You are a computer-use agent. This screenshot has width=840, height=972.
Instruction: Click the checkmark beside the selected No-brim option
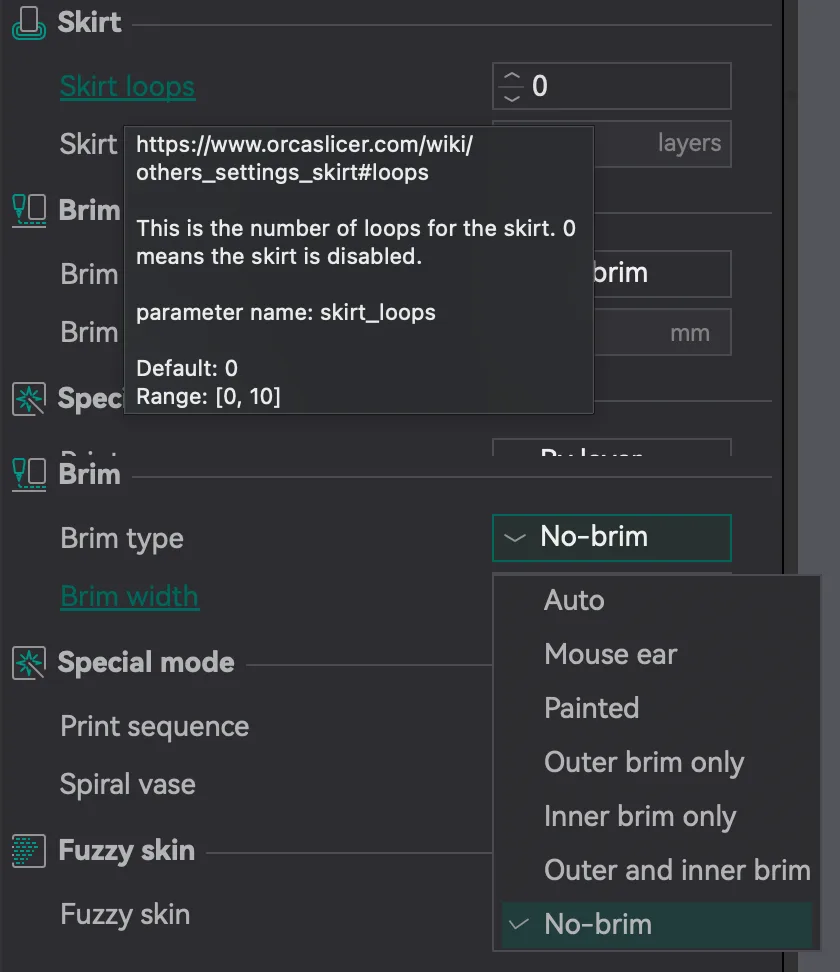tap(518, 924)
